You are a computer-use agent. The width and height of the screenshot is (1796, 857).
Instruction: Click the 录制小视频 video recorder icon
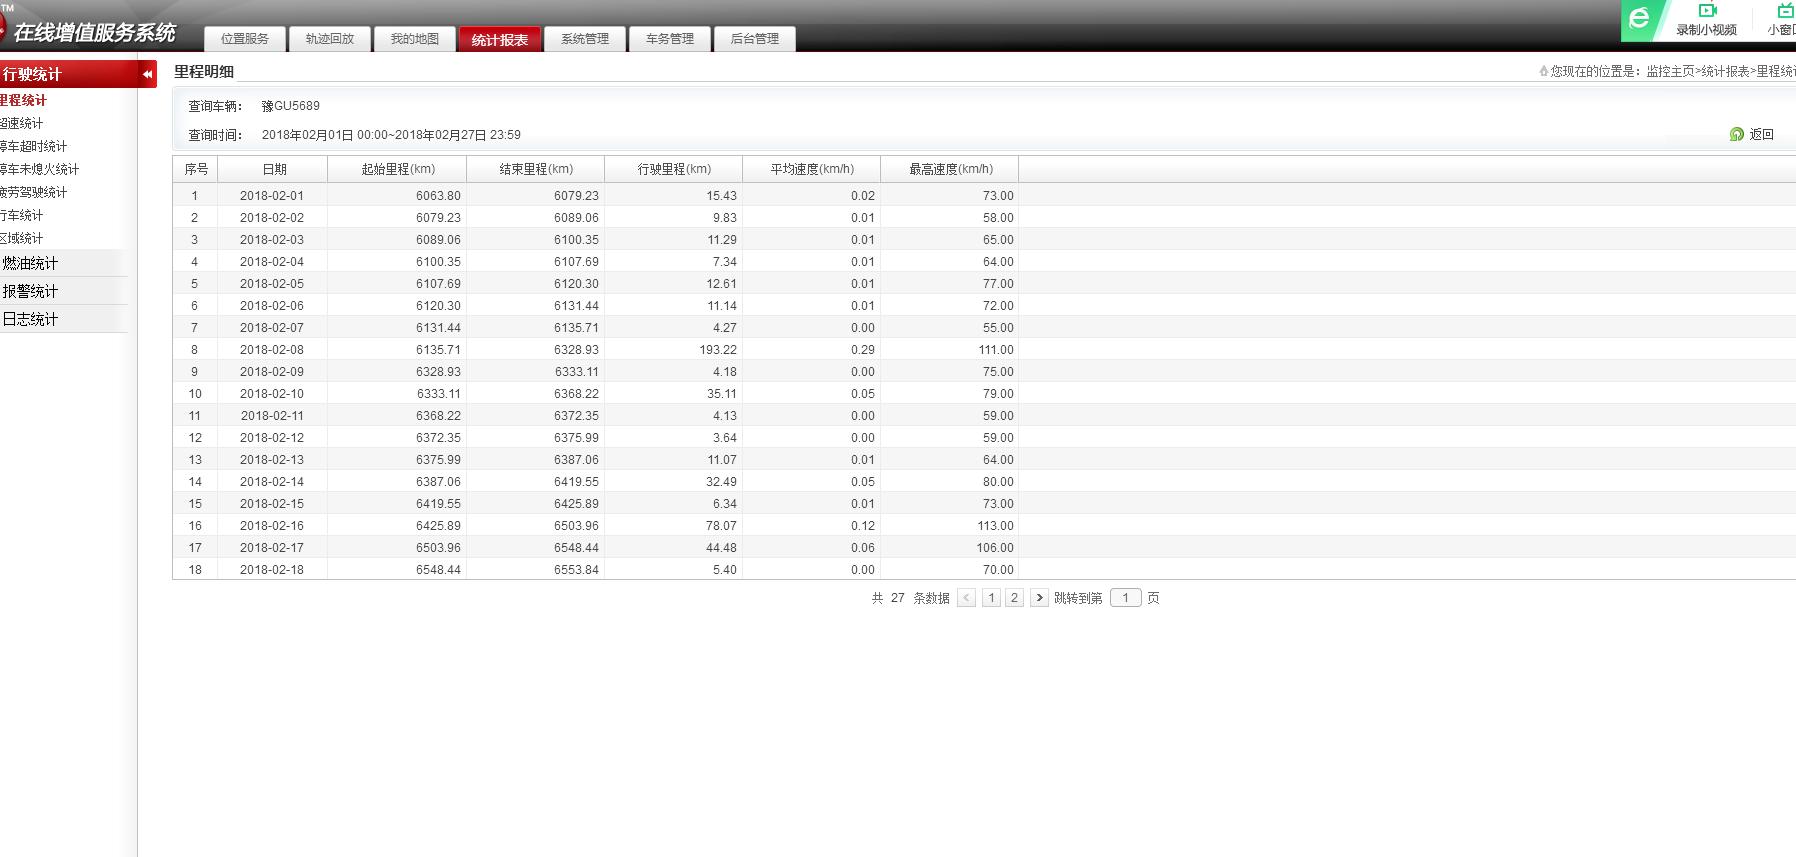tap(1706, 11)
